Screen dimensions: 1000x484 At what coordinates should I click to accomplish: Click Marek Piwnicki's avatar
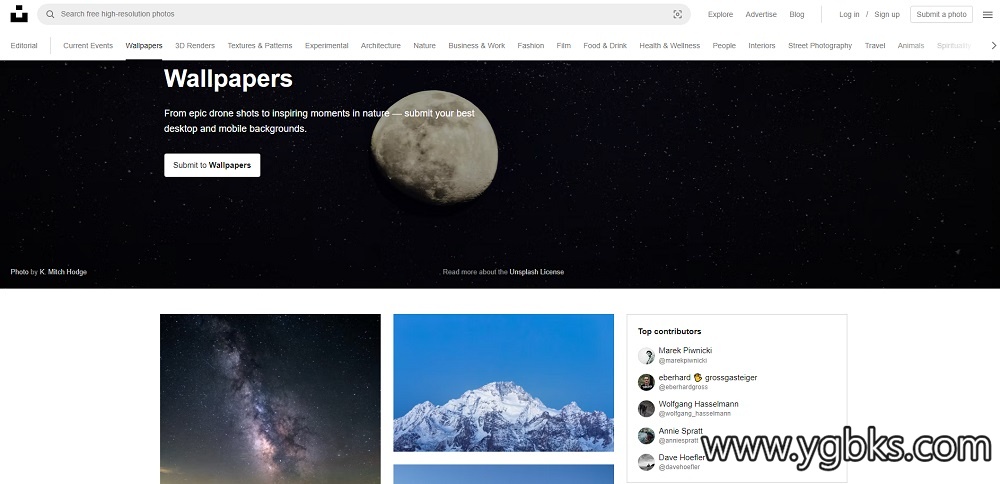click(646, 355)
